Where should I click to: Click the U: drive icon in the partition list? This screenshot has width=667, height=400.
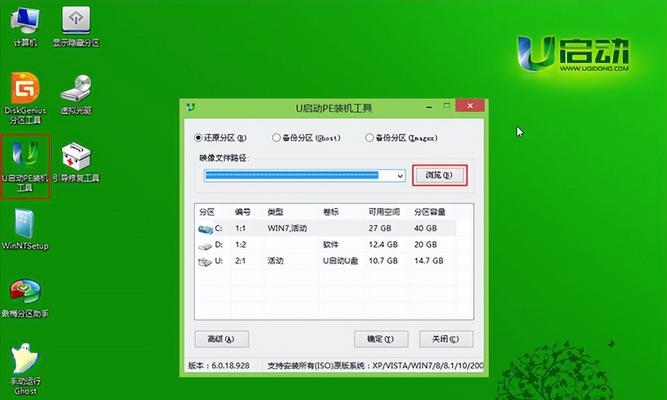coord(205,262)
